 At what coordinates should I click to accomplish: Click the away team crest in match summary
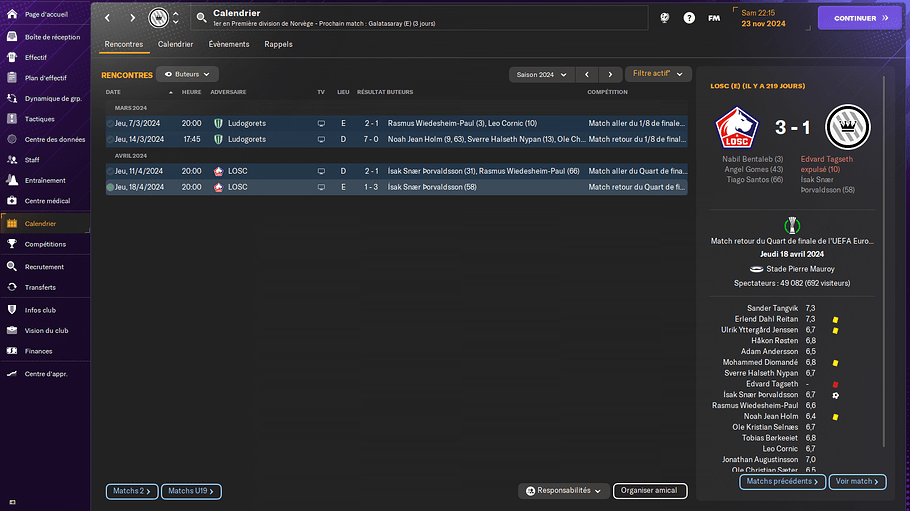[x=847, y=127]
